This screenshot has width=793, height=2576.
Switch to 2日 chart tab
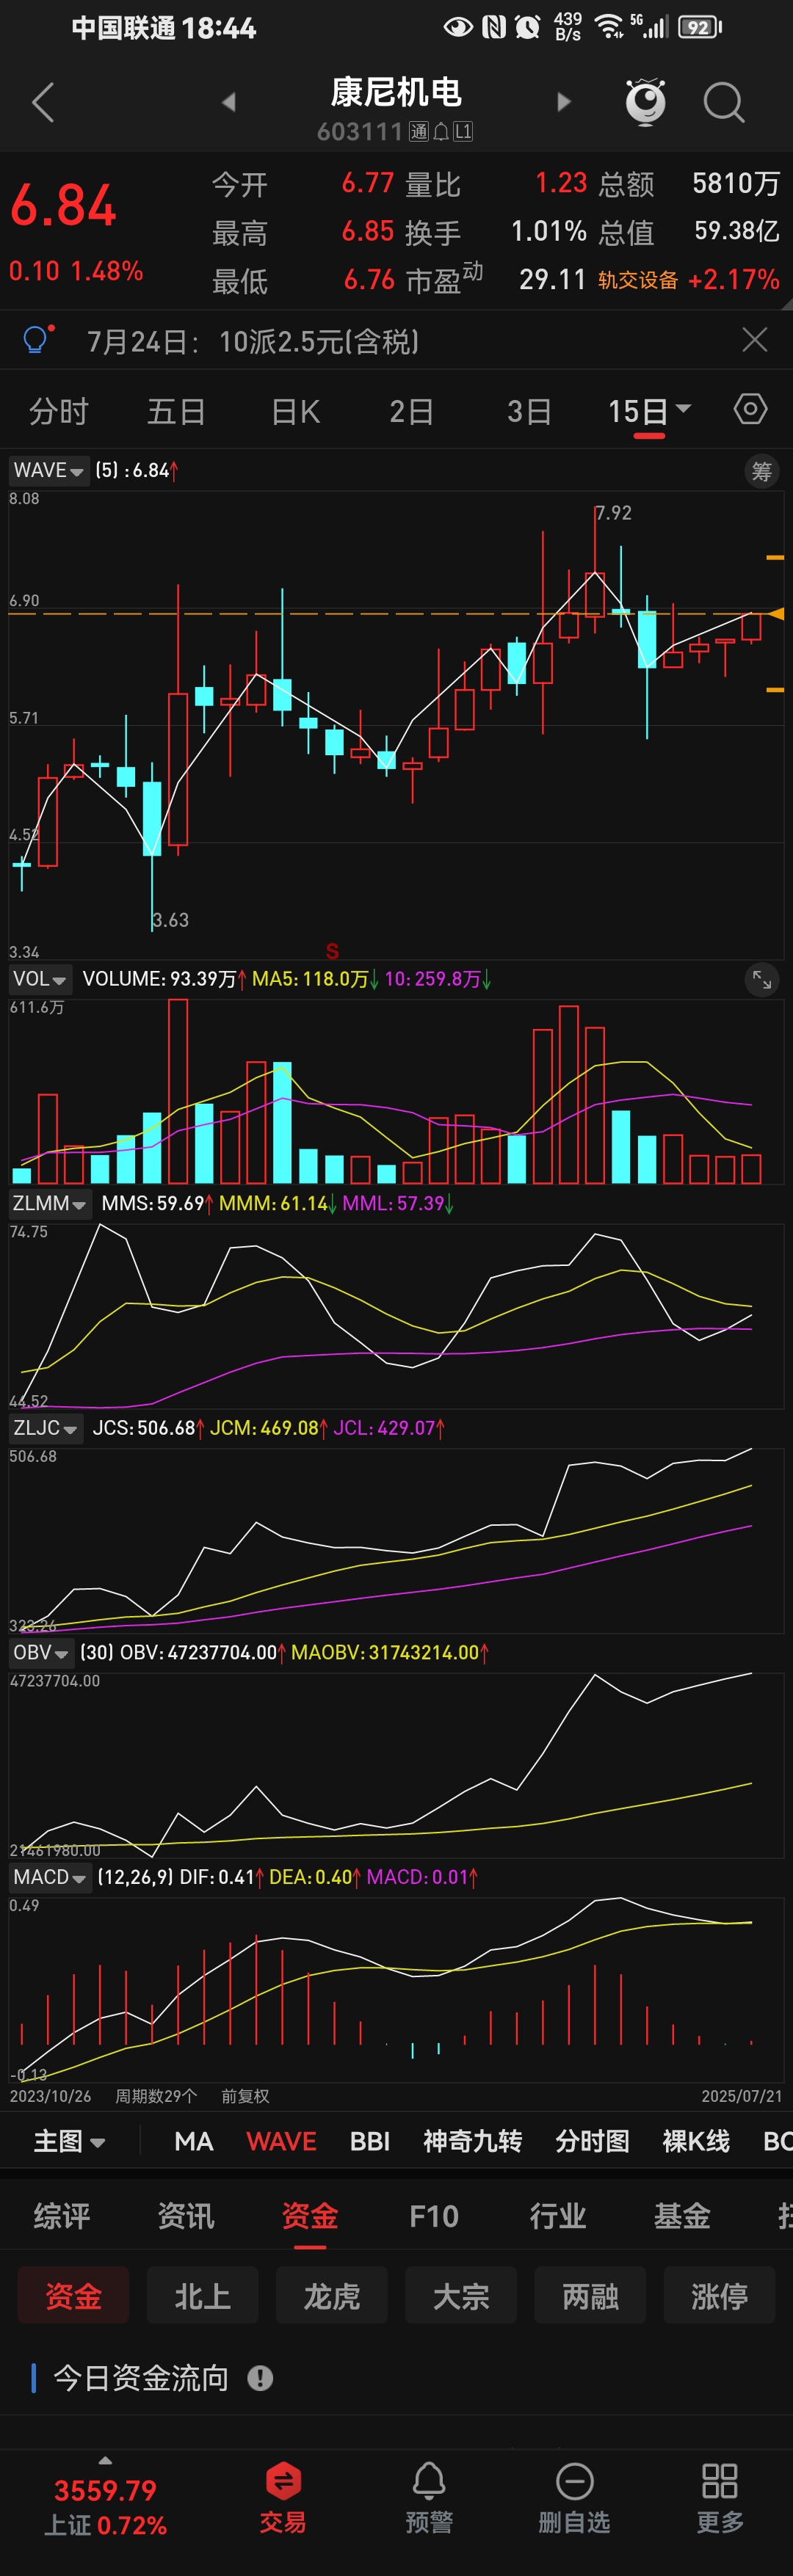click(411, 411)
